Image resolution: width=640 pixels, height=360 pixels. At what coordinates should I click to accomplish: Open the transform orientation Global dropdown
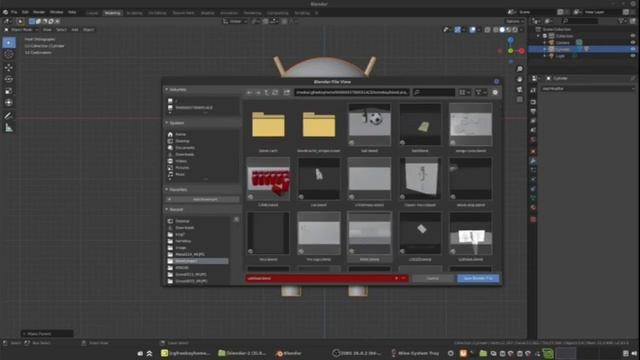pos(235,21)
